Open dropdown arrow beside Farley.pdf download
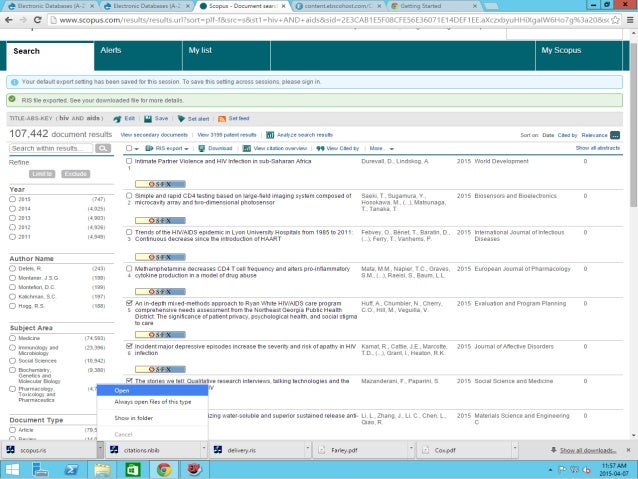The image size is (638, 479). coord(411,450)
